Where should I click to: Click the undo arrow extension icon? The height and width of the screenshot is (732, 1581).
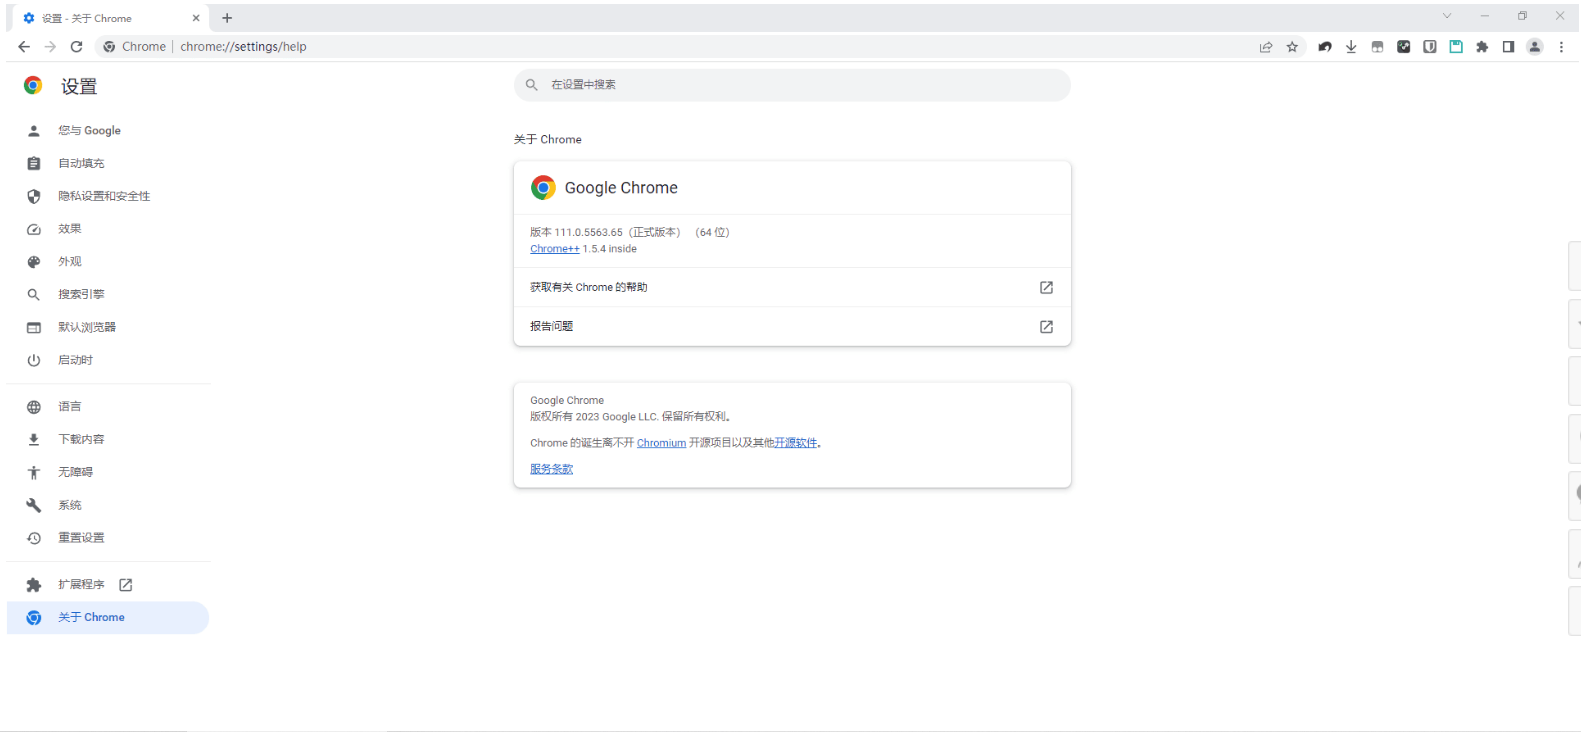coord(1325,47)
